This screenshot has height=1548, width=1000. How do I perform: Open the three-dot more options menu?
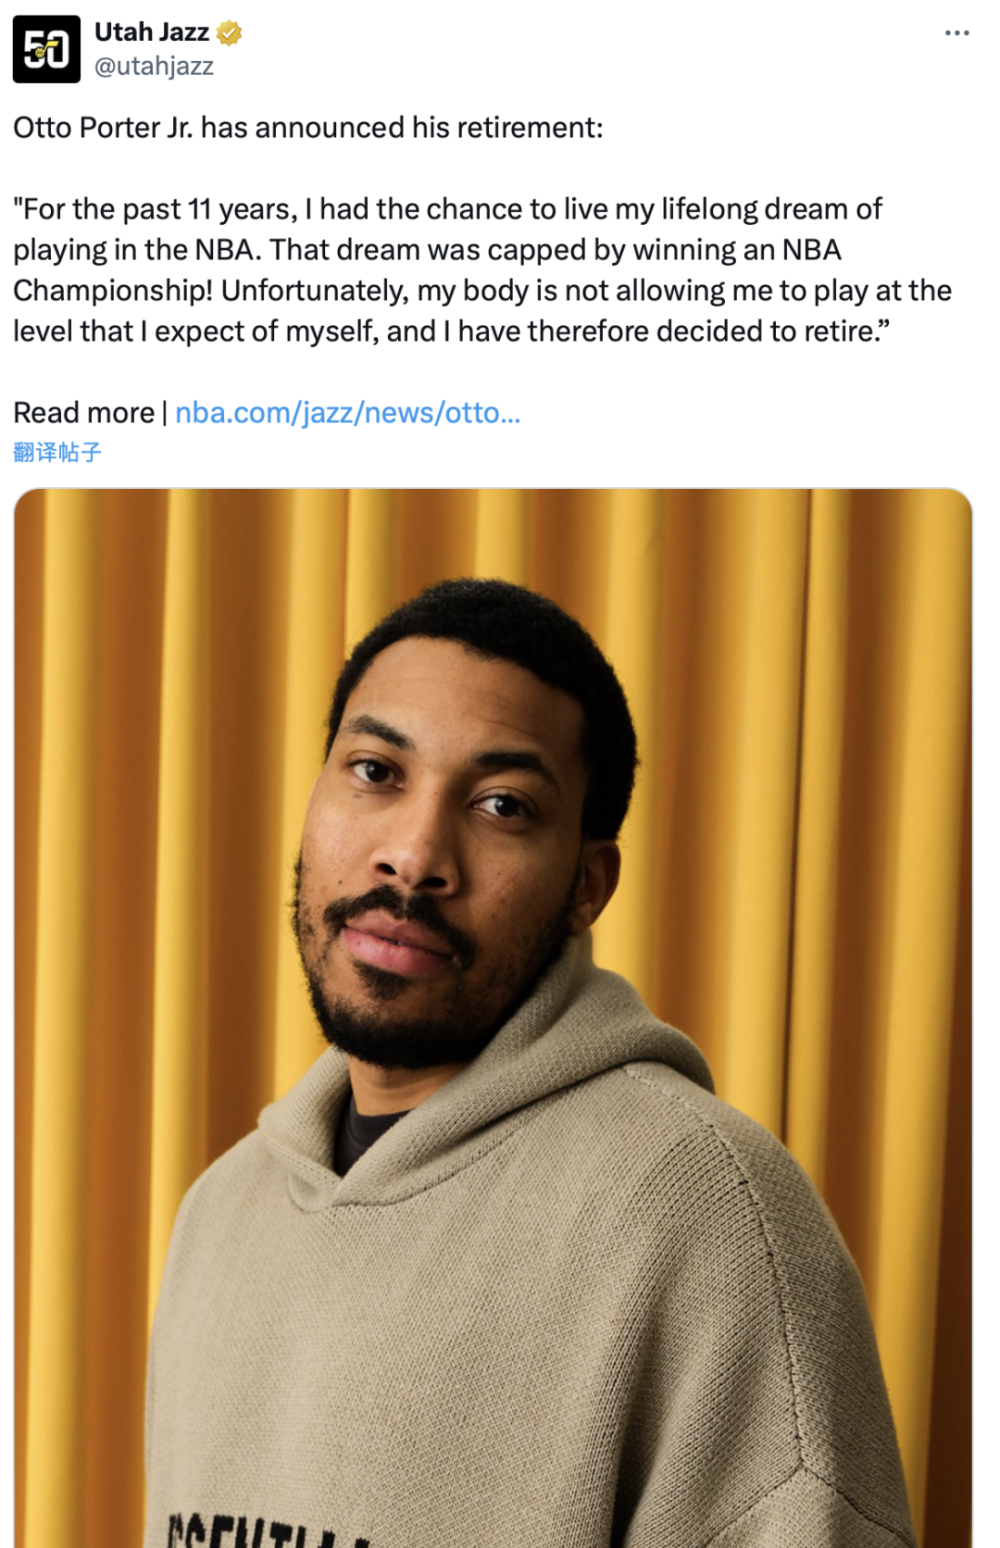pos(956,33)
